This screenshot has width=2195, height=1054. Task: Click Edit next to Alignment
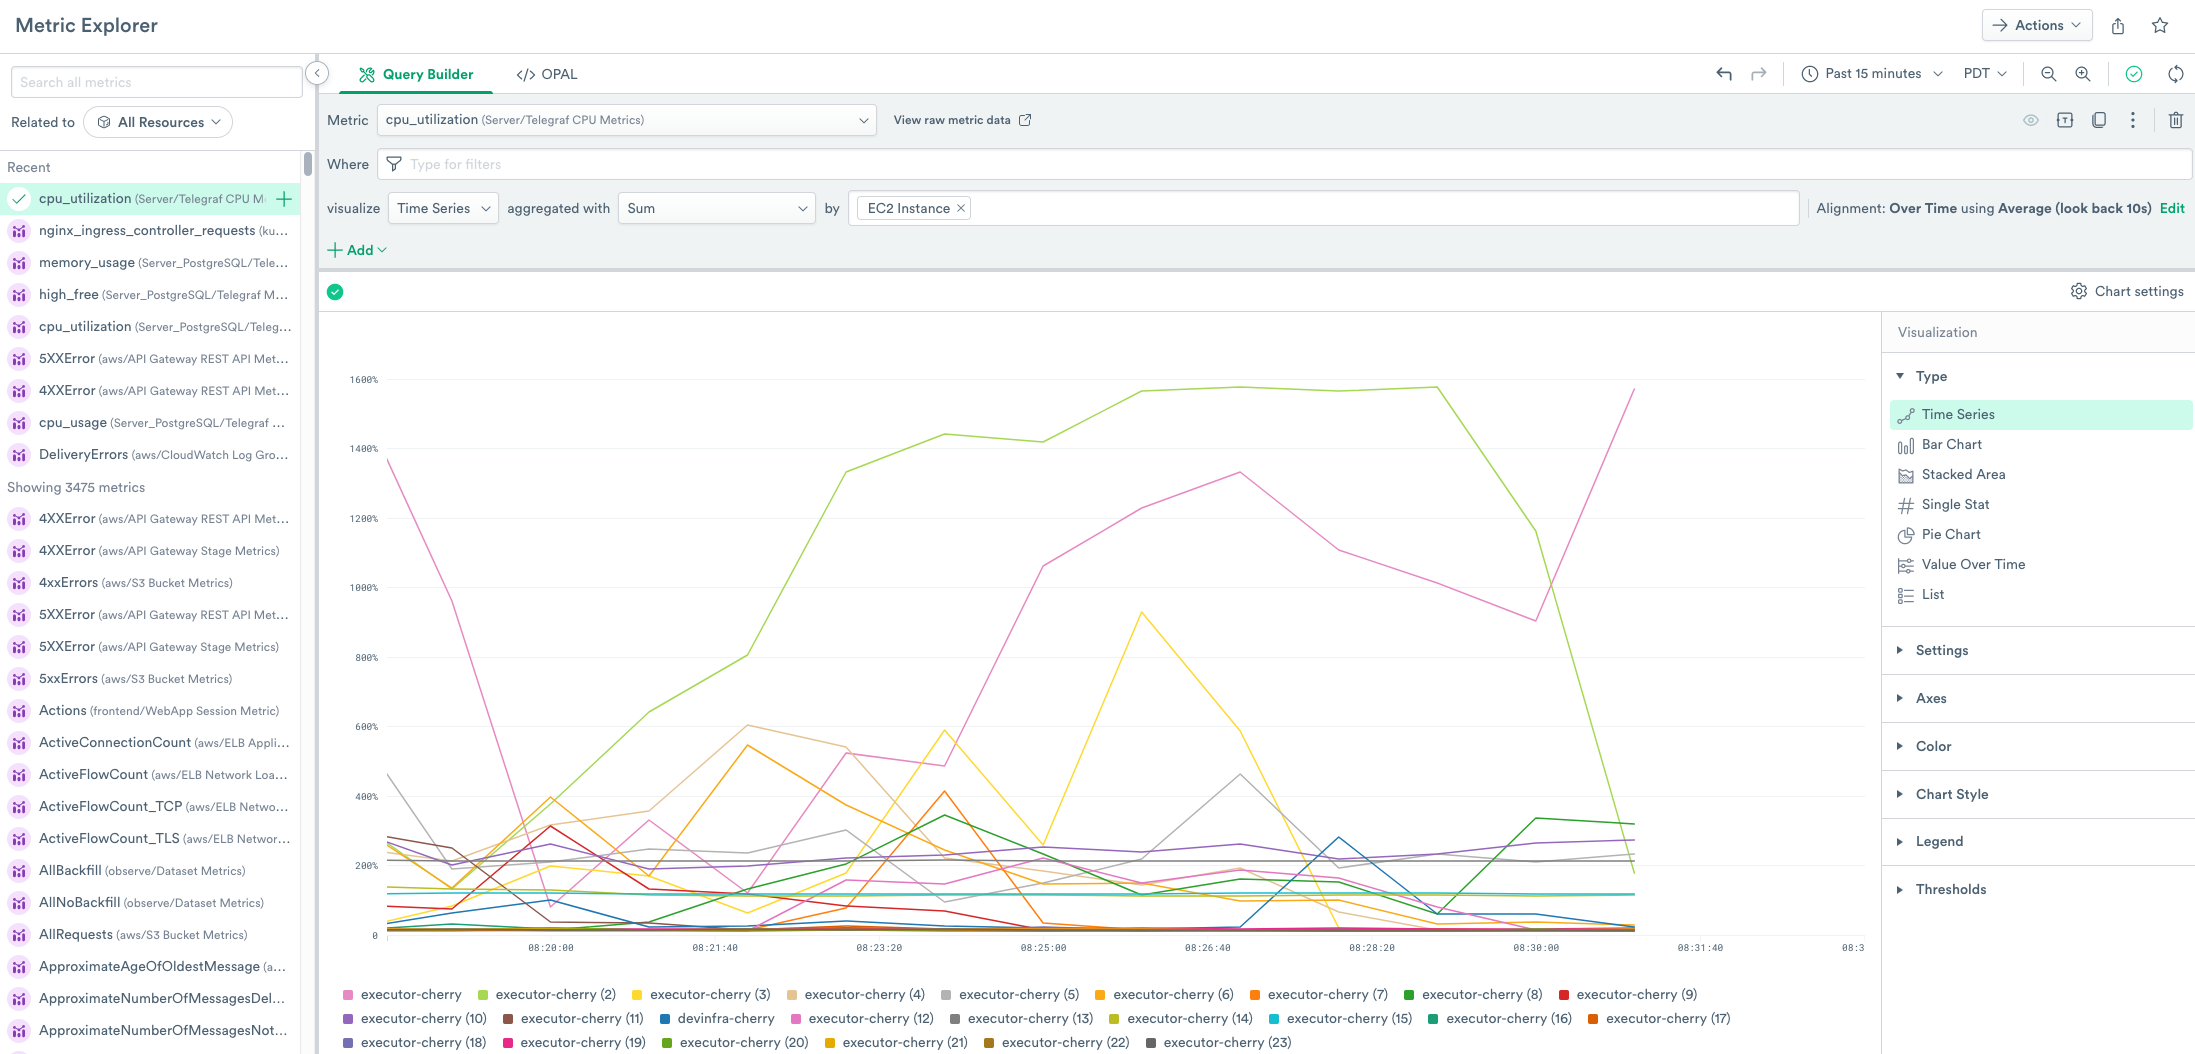(2172, 208)
